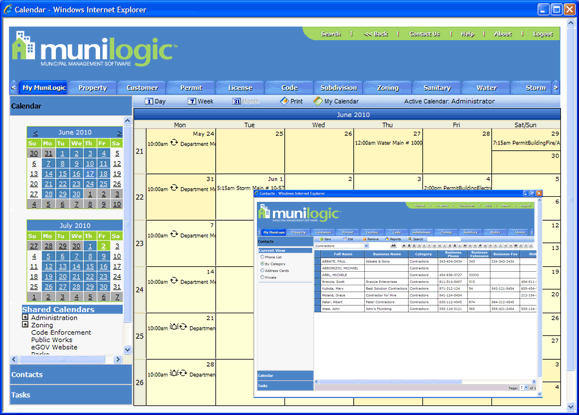Go to previous month in June mini calendar
The image size is (579, 415).
35,133
